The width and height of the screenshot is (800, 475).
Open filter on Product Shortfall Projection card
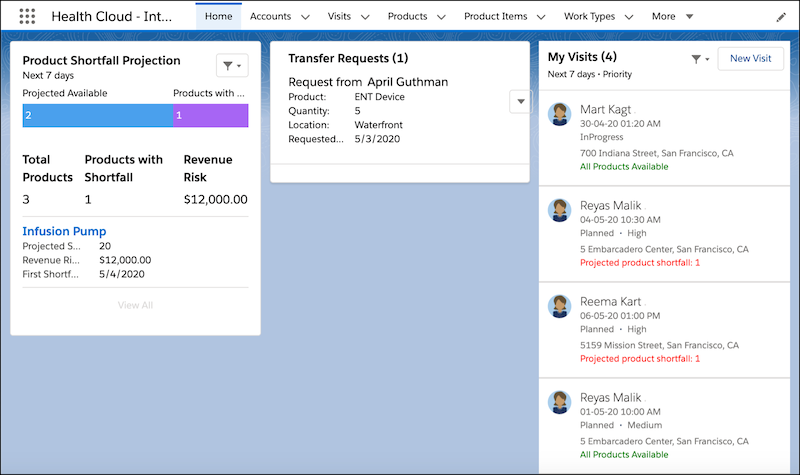(232, 65)
